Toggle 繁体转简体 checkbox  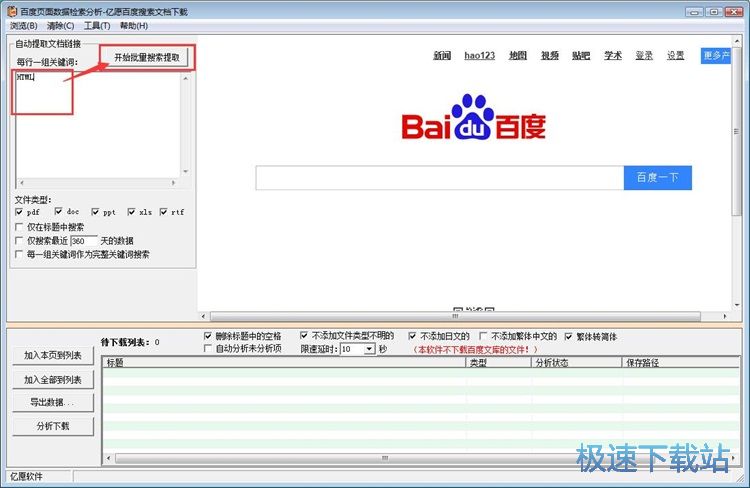(x=568, y=336)
